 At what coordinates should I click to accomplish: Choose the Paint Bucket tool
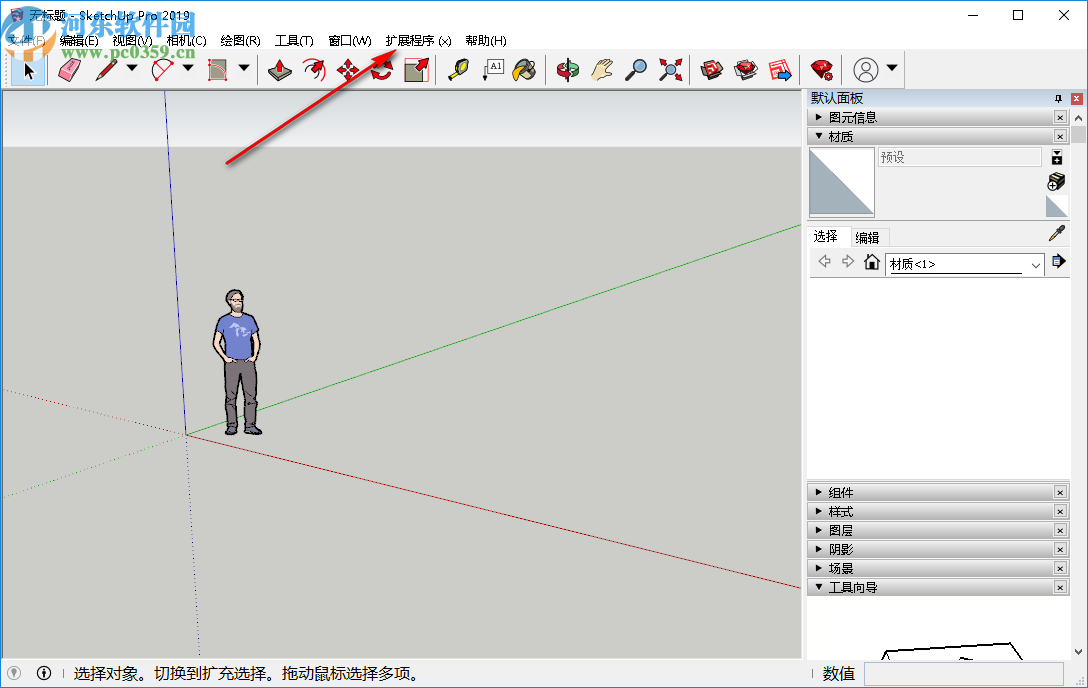click(524, 70)
